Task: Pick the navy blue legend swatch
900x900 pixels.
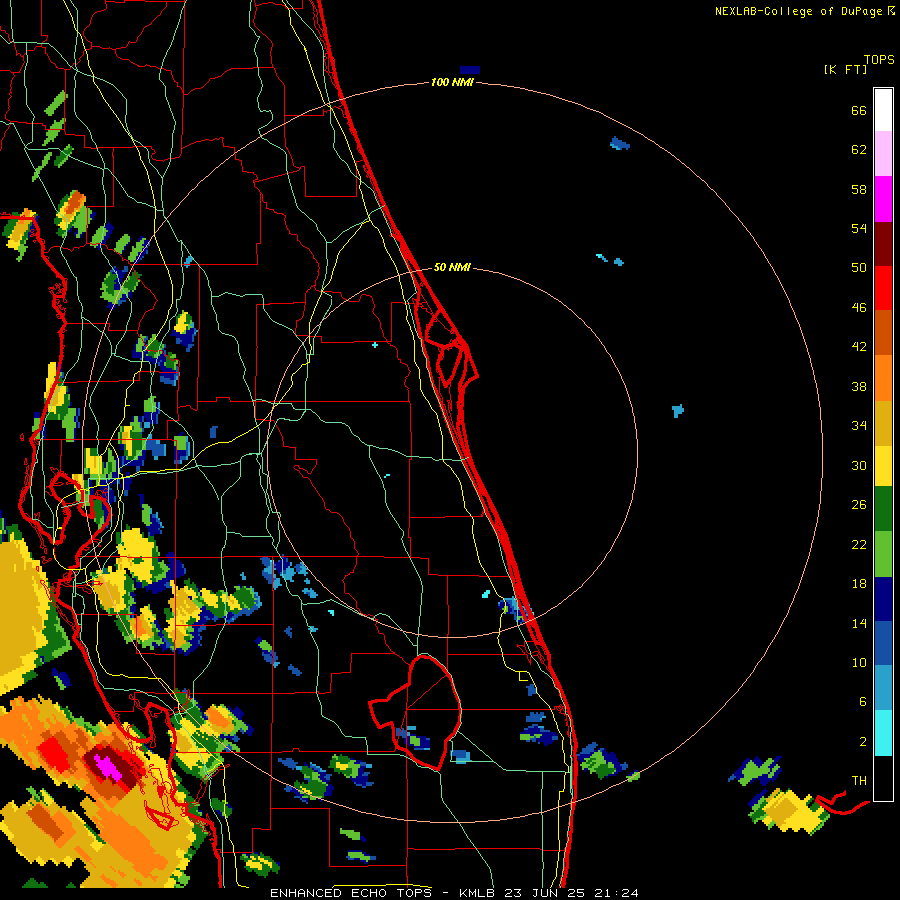Action: point(883,599)
